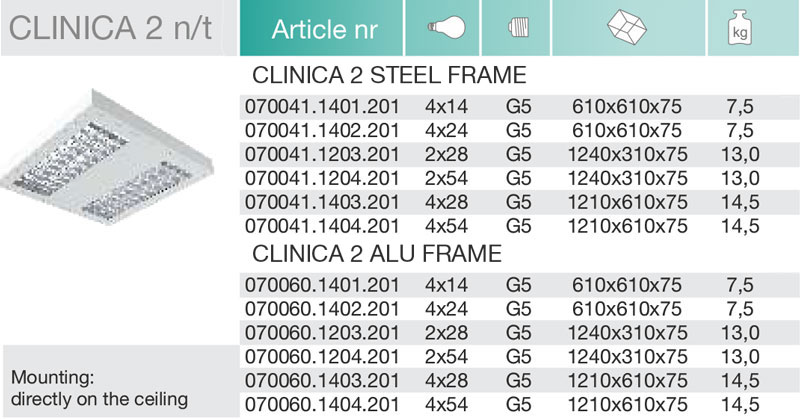Select article 070041.1402.201

[322, 131]
